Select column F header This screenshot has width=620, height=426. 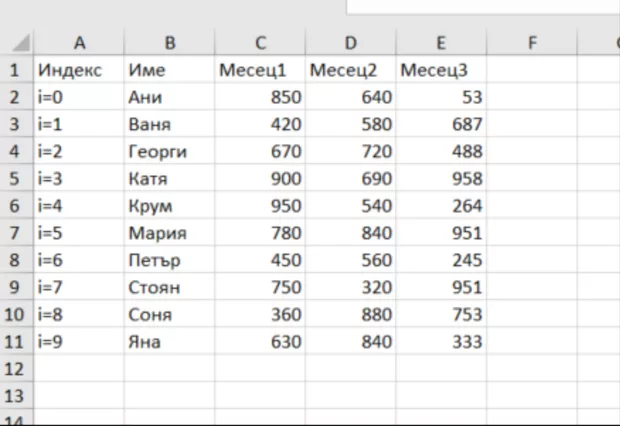531,43
